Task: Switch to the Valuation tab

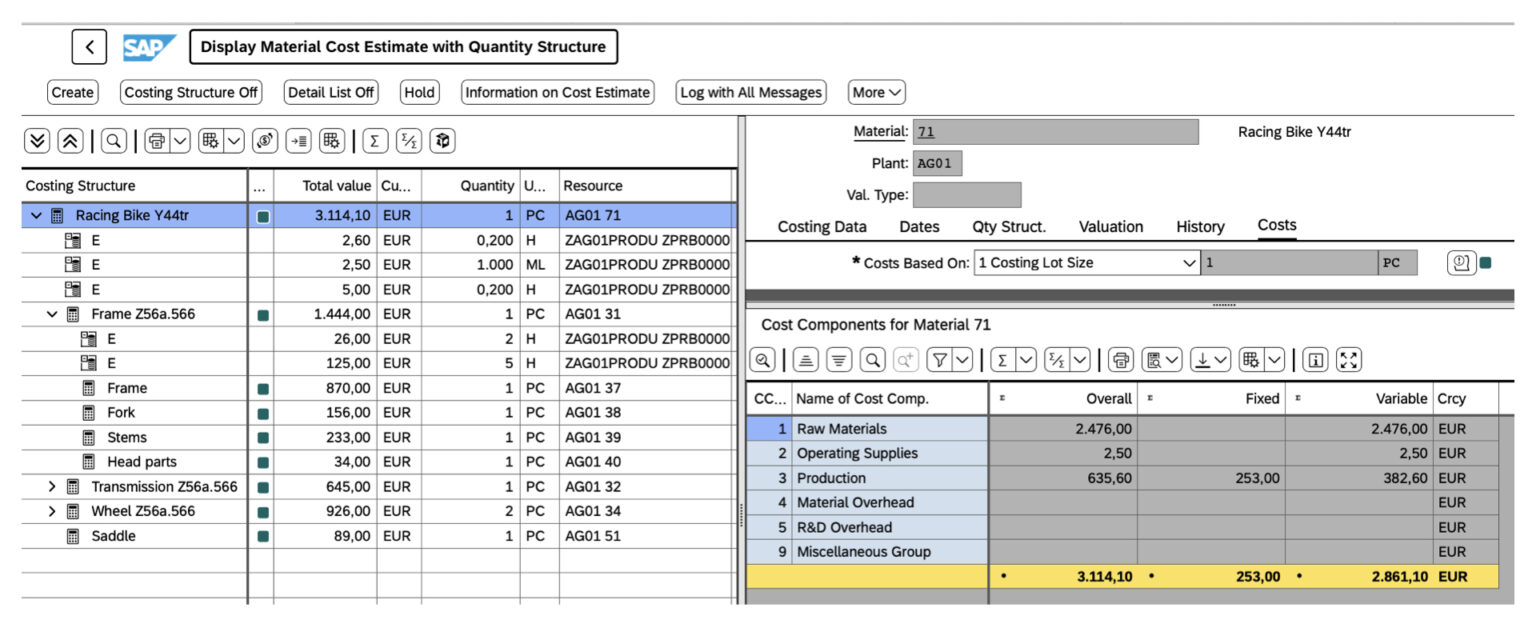Action: click(1110, 227)
